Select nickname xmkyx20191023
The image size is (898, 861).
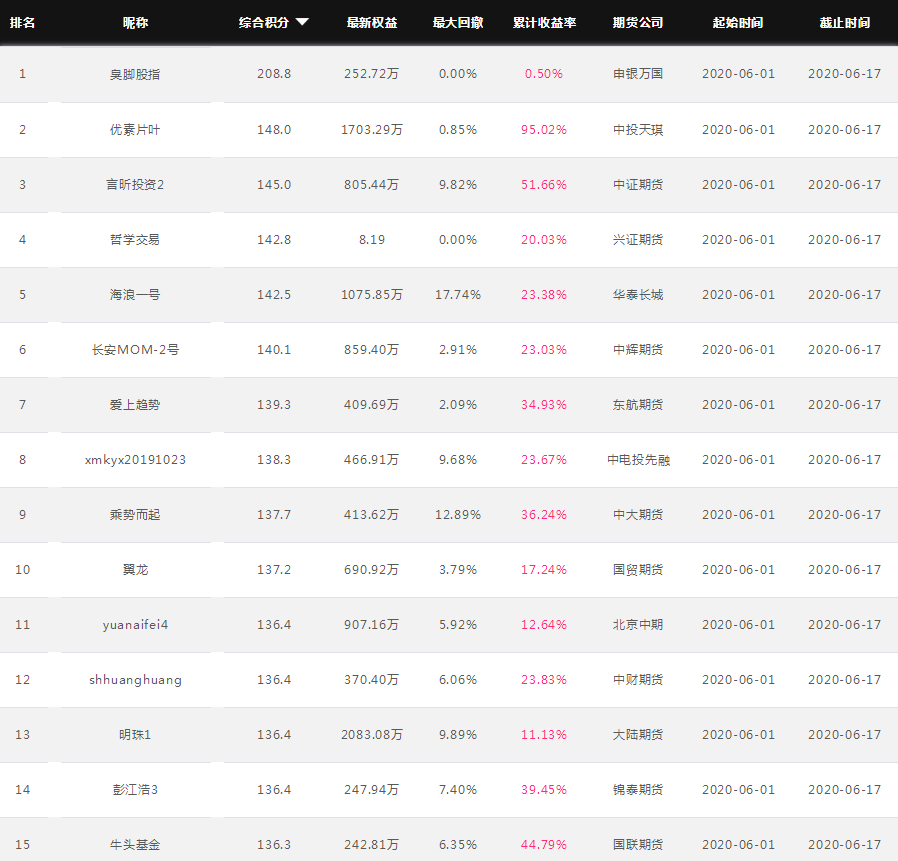click(135, 459)
